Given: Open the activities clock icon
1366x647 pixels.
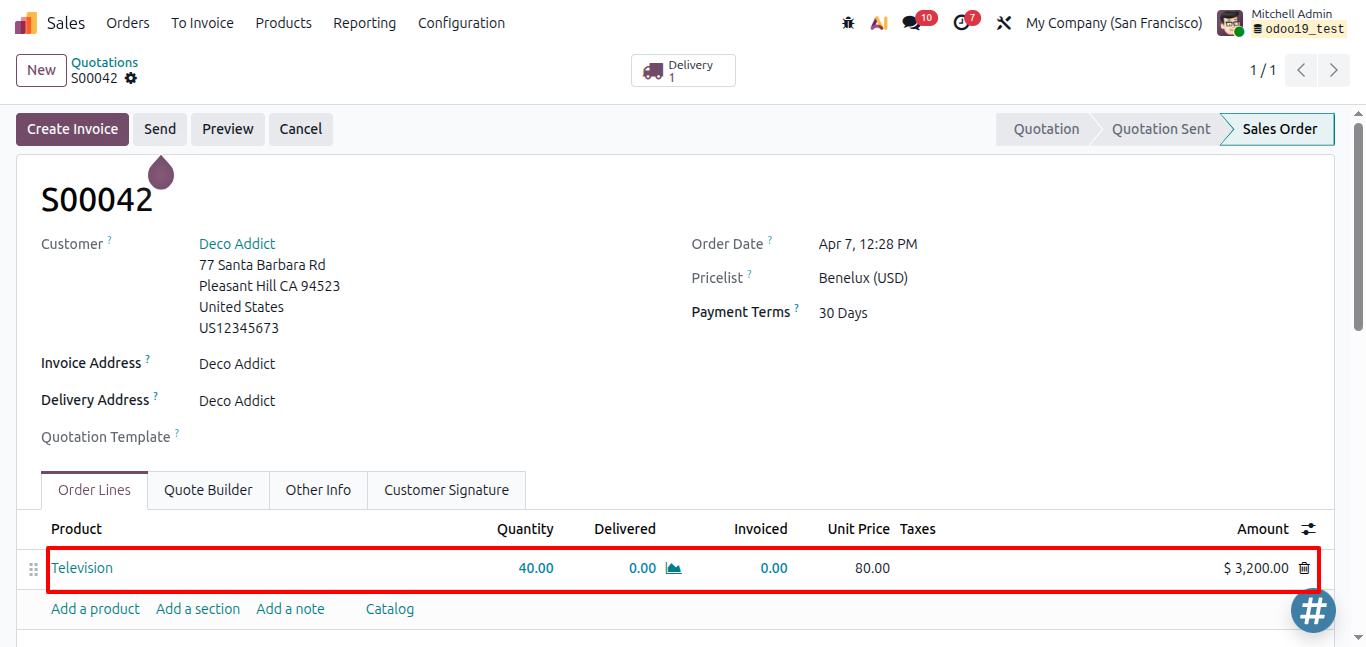Looking at the screenshot, I should click(x=961, y=23).
